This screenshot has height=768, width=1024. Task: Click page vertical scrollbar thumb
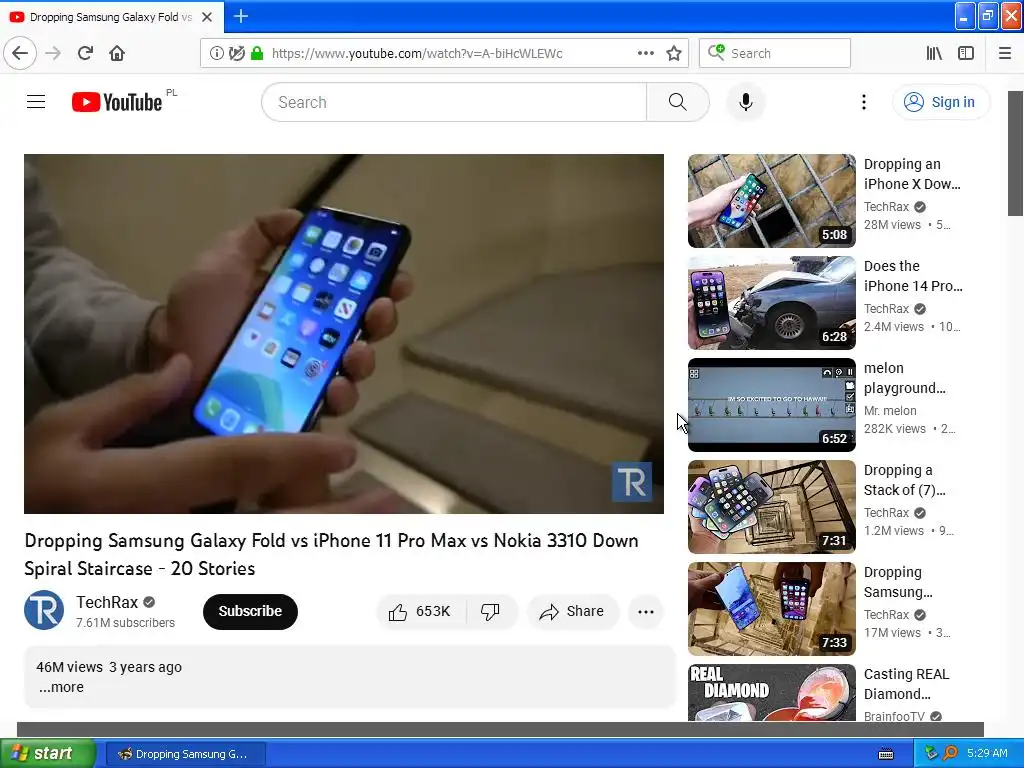tap(1015, 153)
